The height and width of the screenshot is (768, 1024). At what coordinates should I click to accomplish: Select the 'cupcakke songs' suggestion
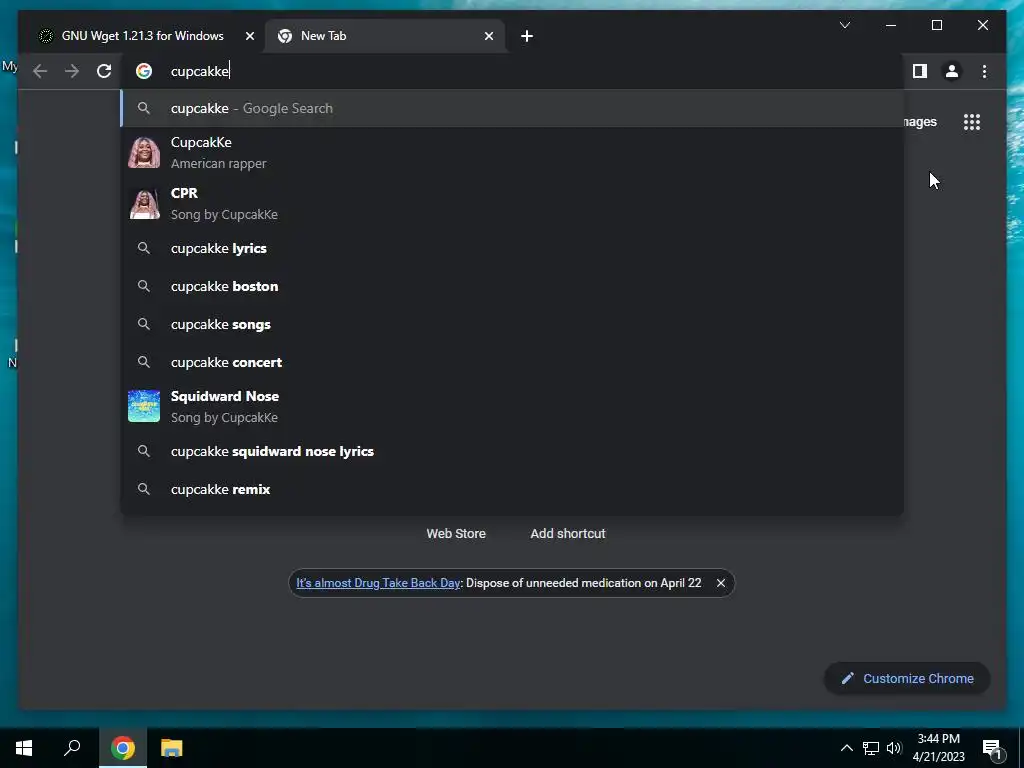coord(512,324)
